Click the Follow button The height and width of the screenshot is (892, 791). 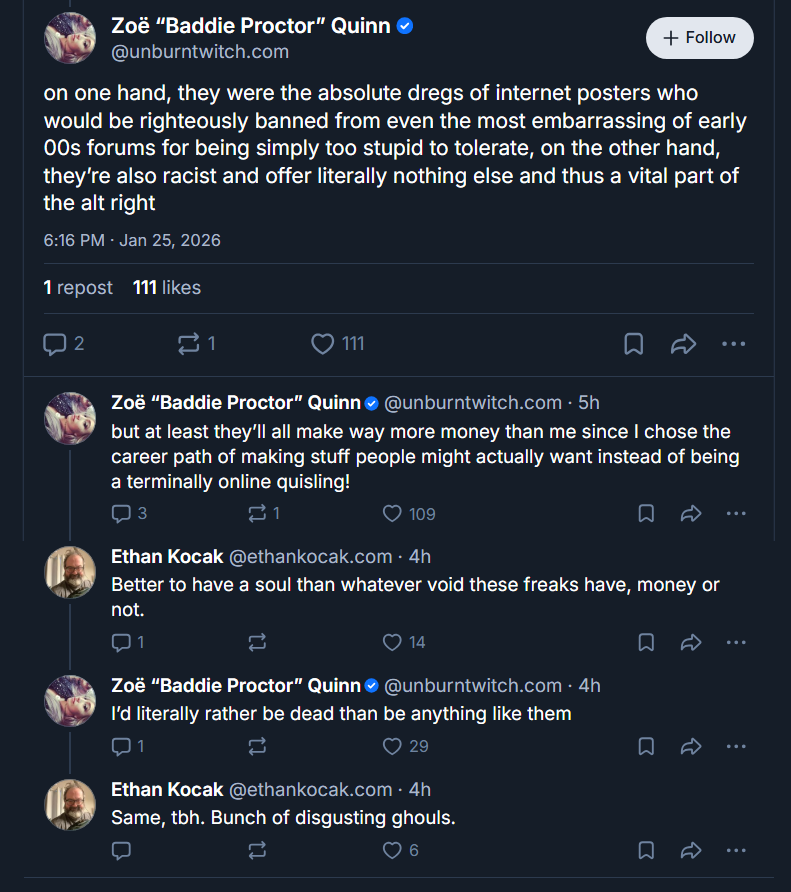click(x=699, y=38)
